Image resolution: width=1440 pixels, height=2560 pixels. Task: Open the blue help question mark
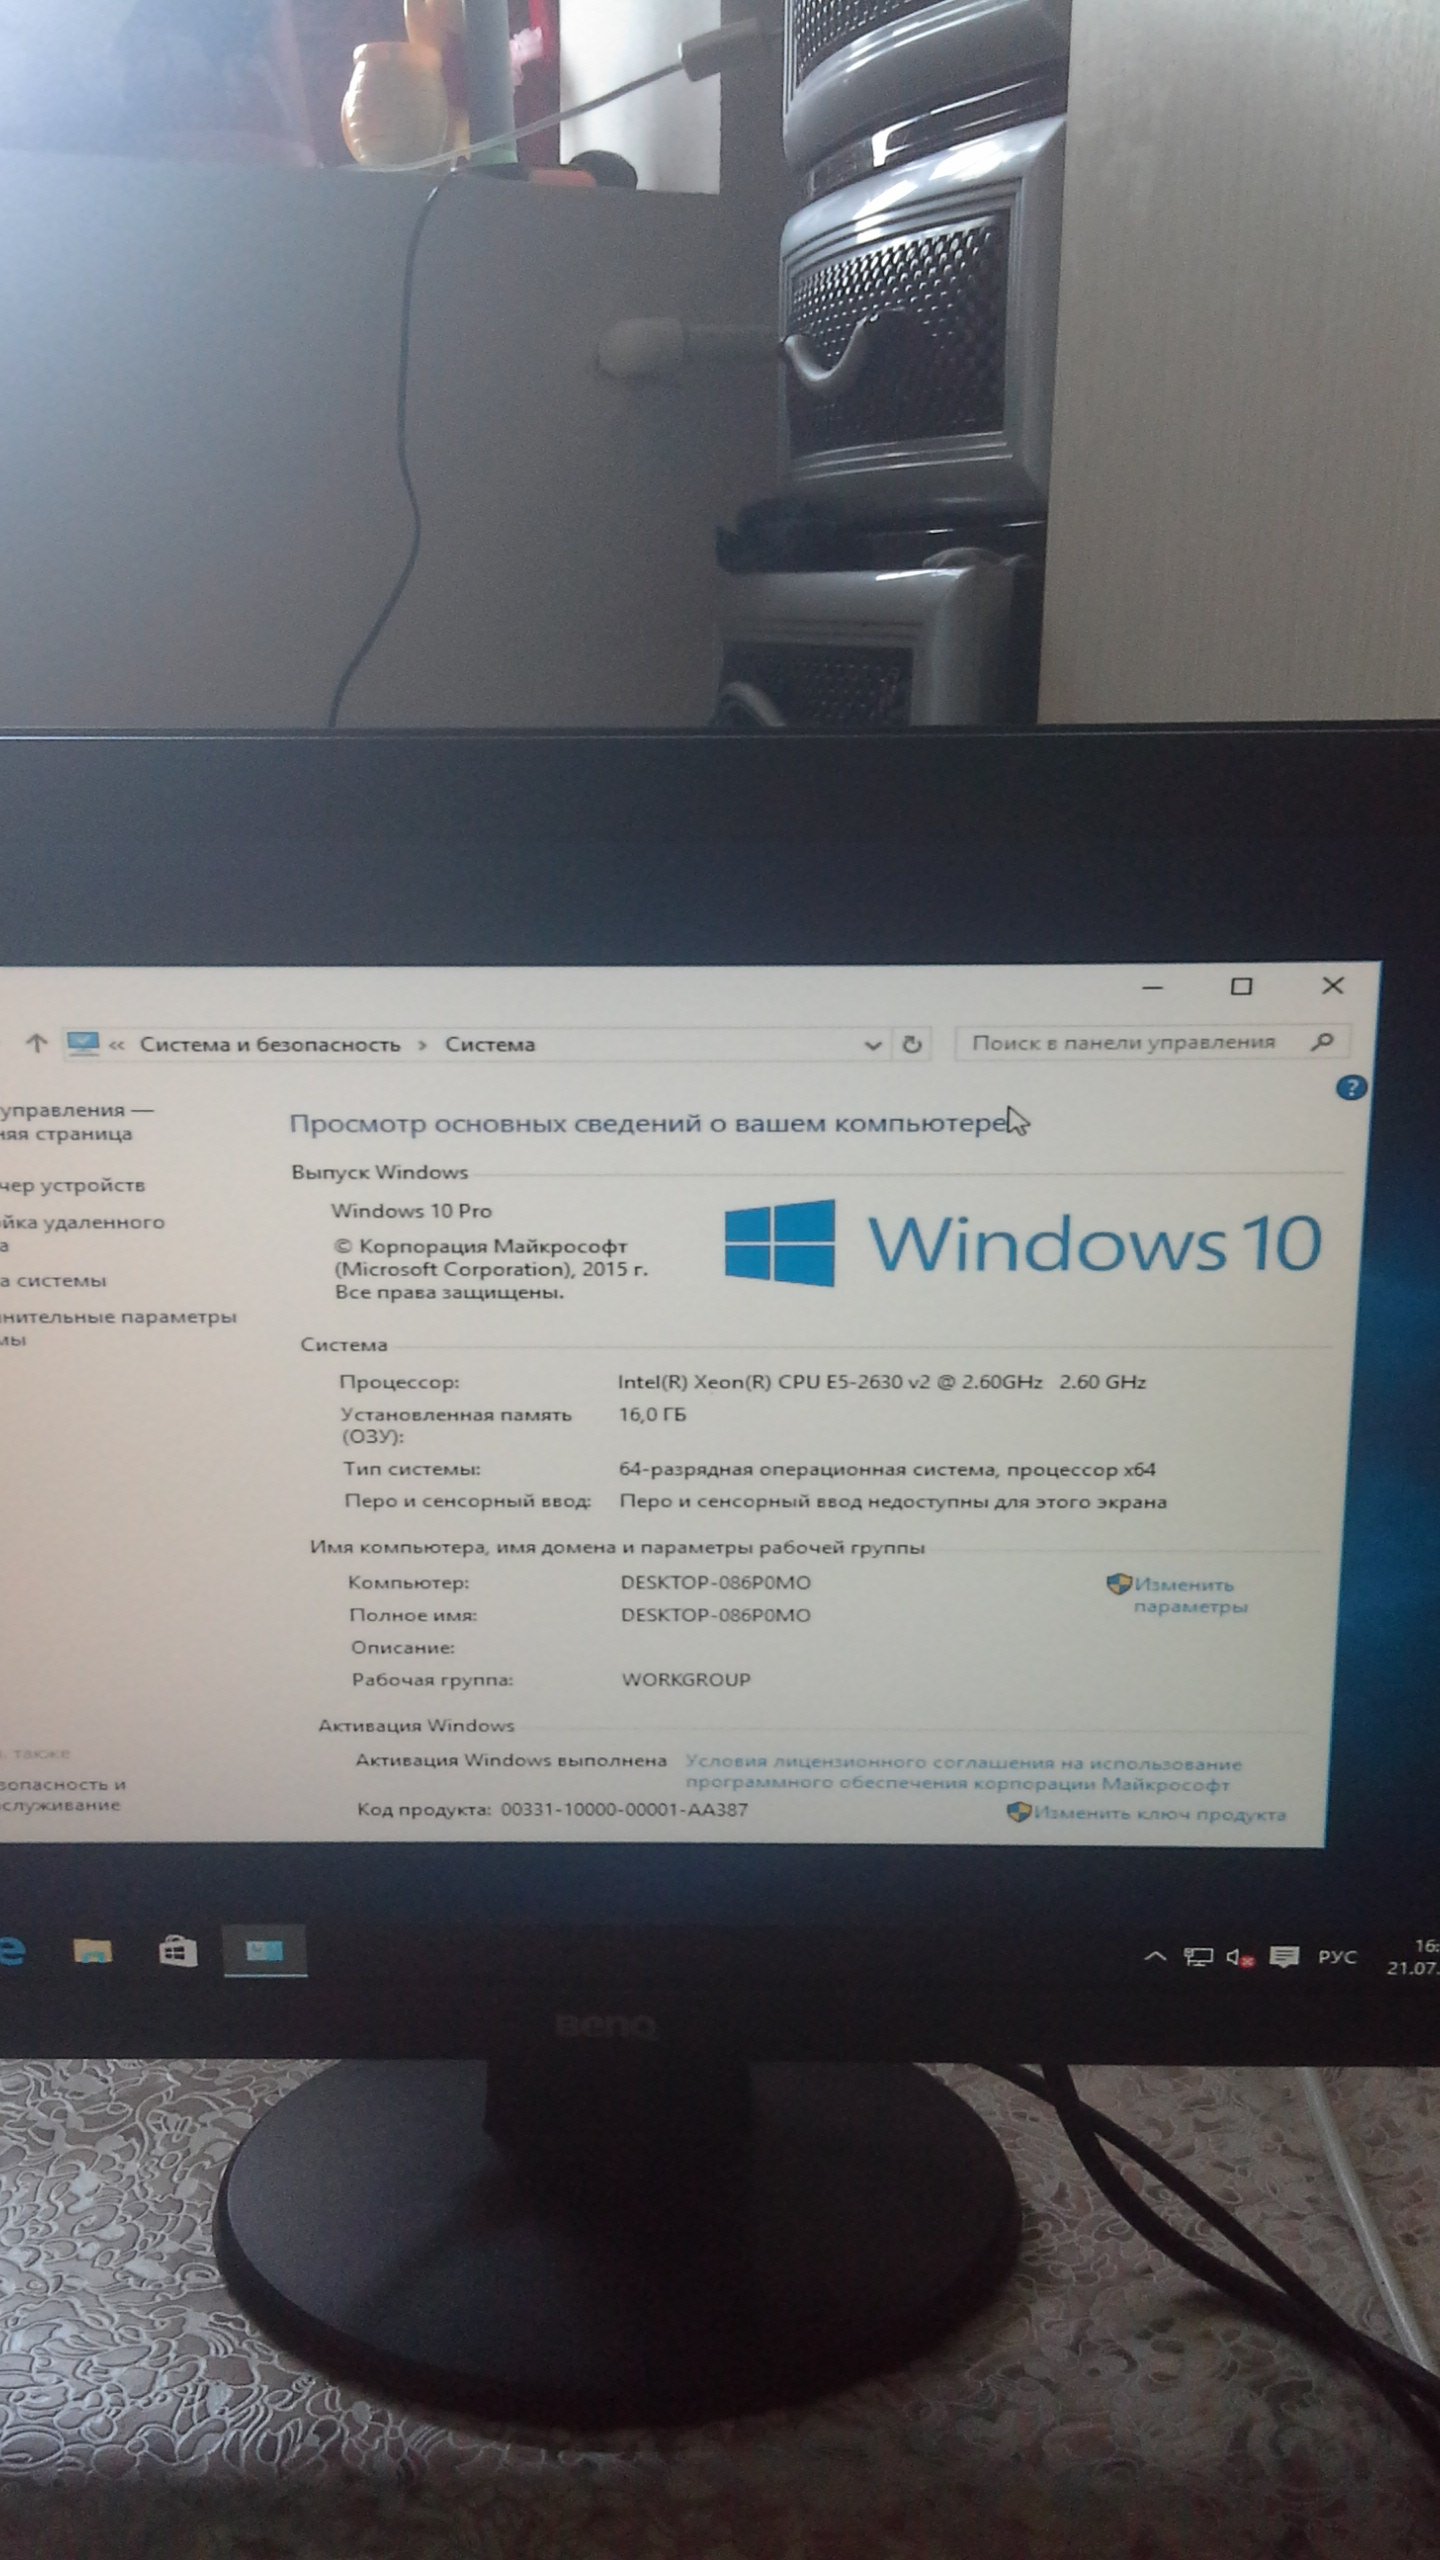point(1350,1087)
